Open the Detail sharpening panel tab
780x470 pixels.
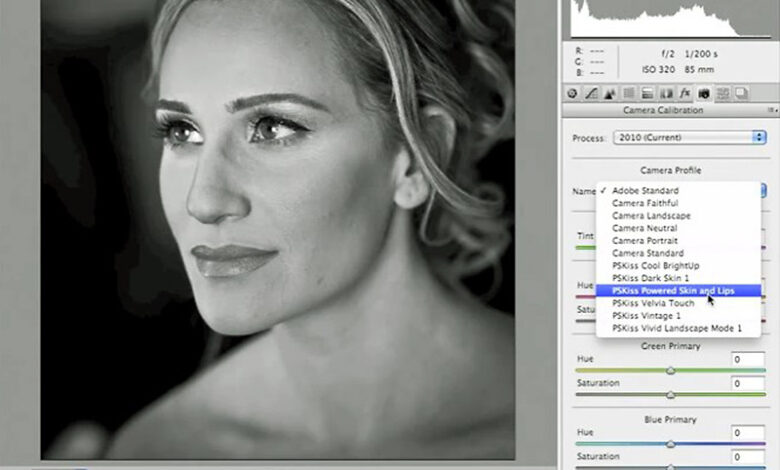click(610, 93)
